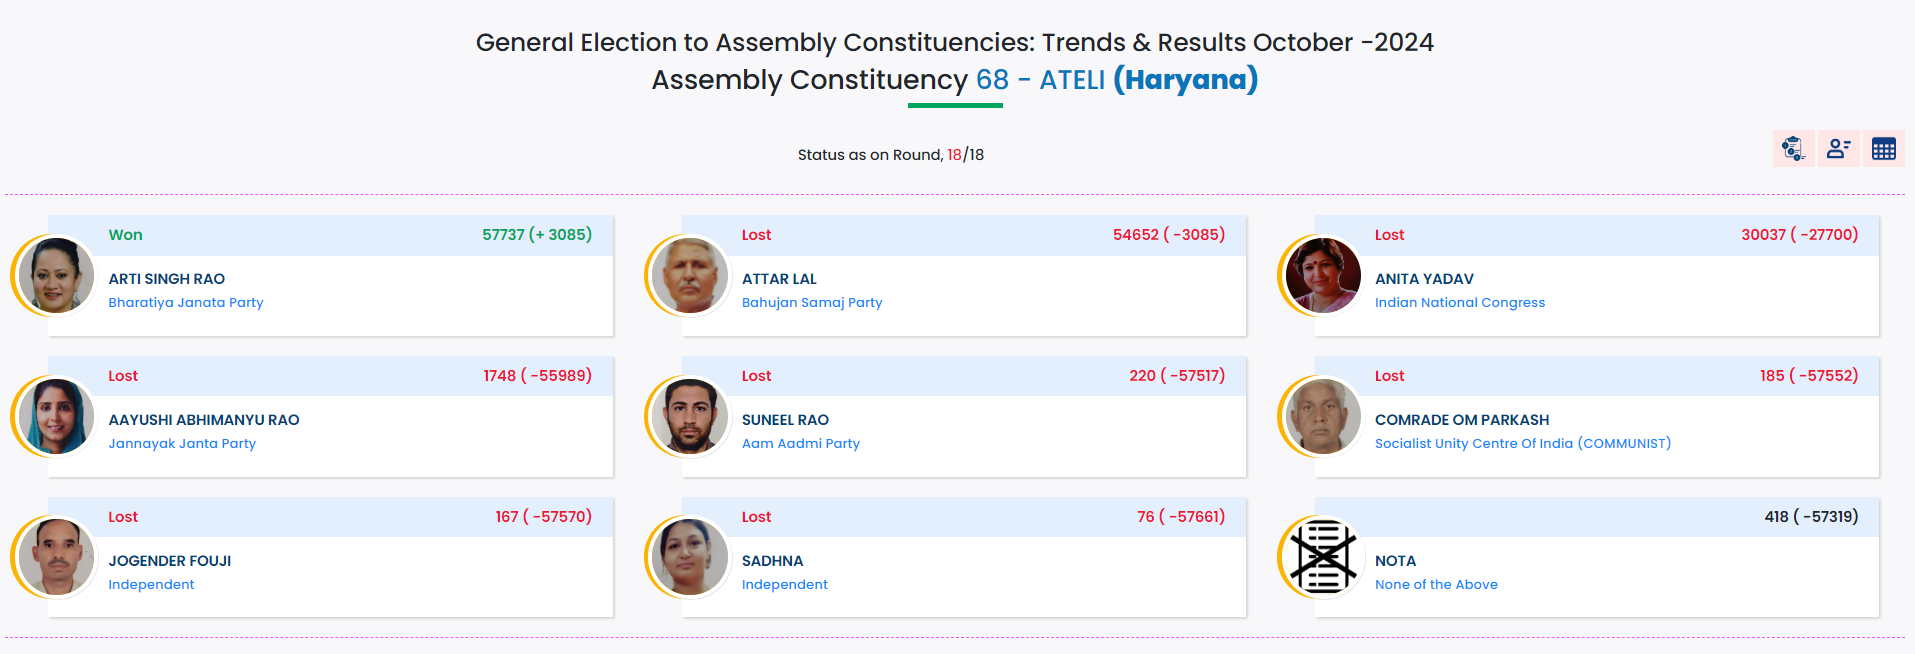Image resolution: width=1915 pixels, height=654 pixels.
Task: Click the Bharatiya Janata Party label
Action: (x=186, y=303)
